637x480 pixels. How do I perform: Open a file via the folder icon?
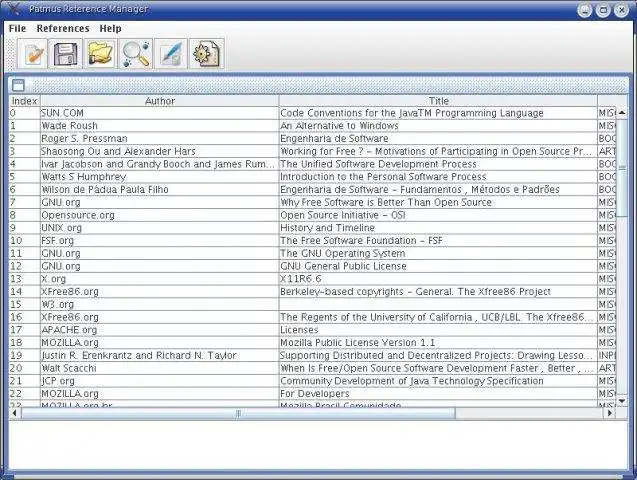pos(100,54)
